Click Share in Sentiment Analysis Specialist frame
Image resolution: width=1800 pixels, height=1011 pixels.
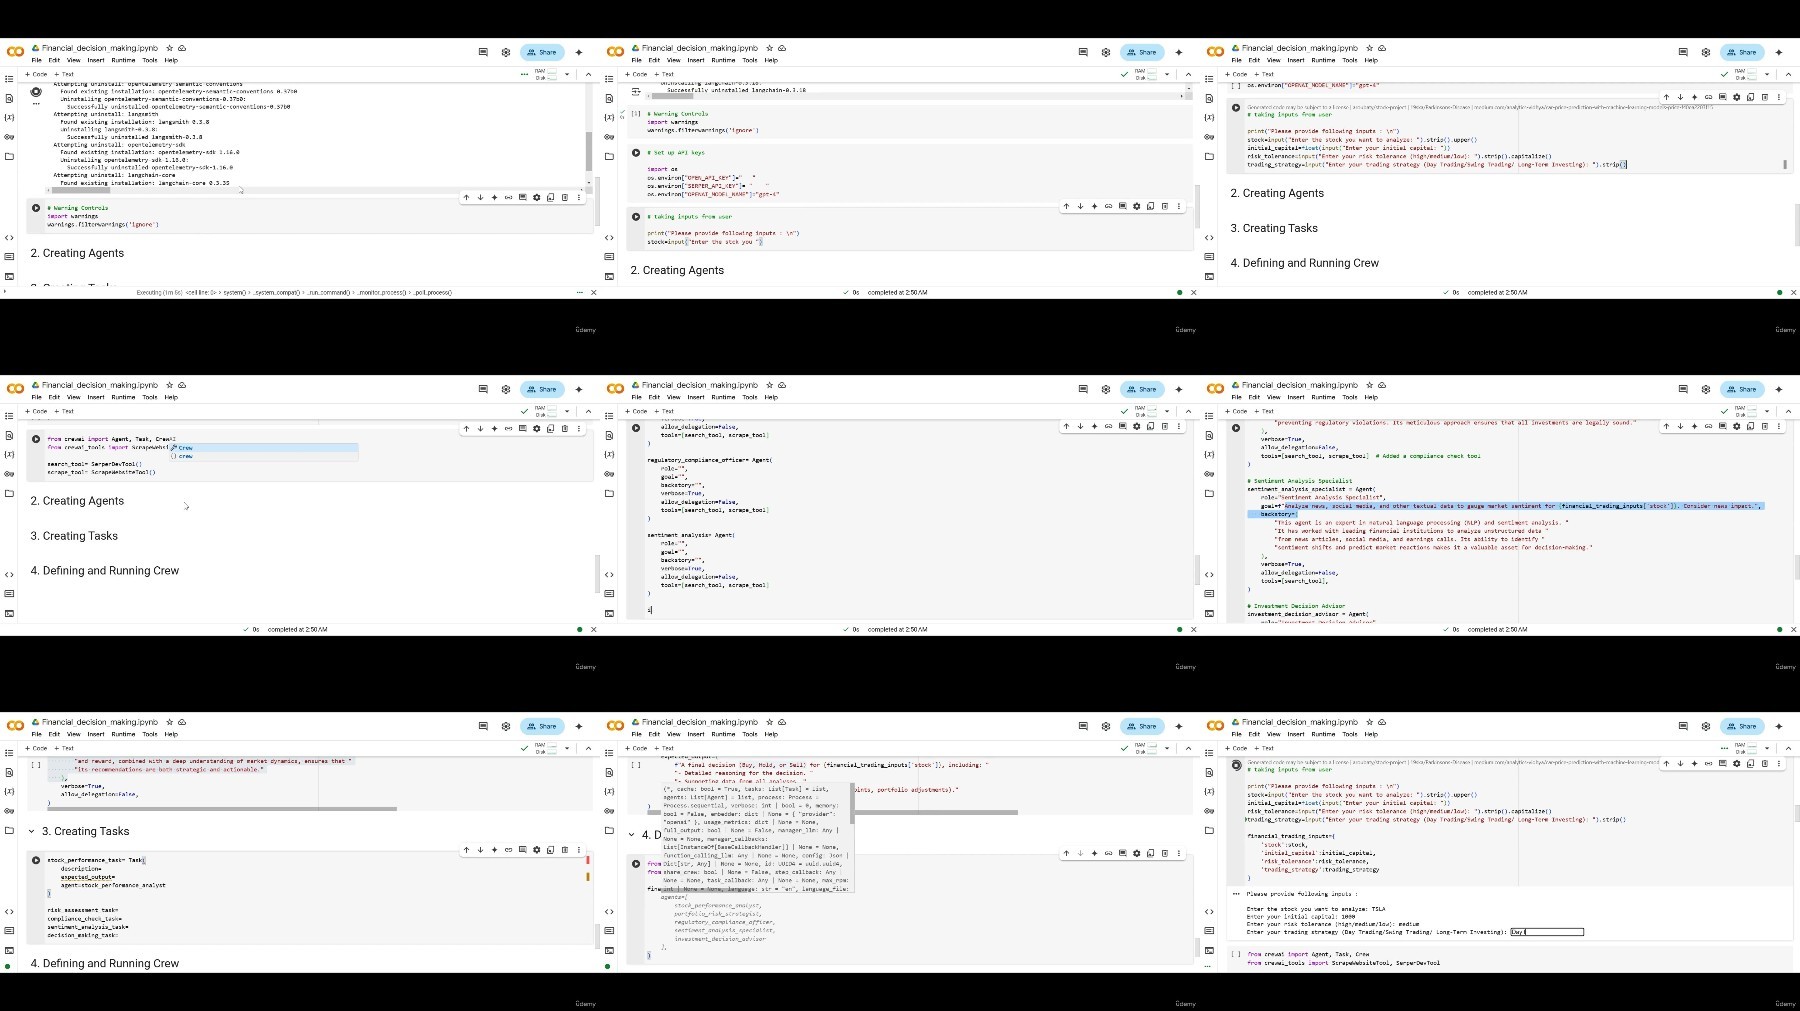pyautogui.click(x=1743, y=389)
